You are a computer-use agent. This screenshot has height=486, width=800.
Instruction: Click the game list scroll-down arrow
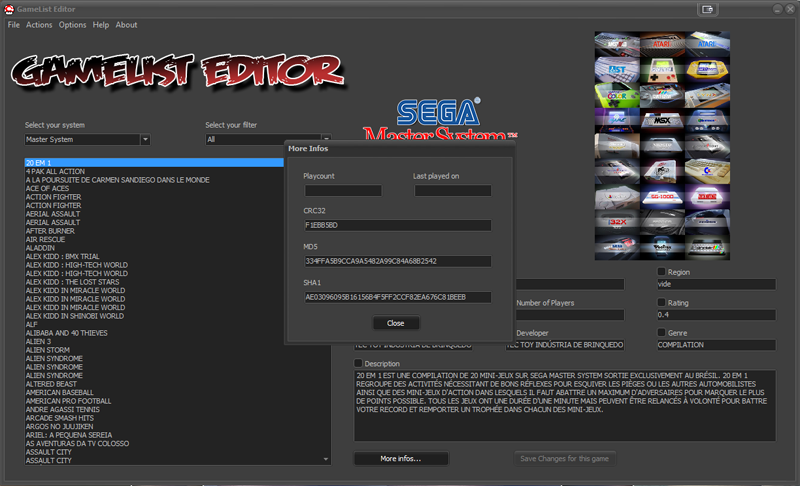(326, 459)
